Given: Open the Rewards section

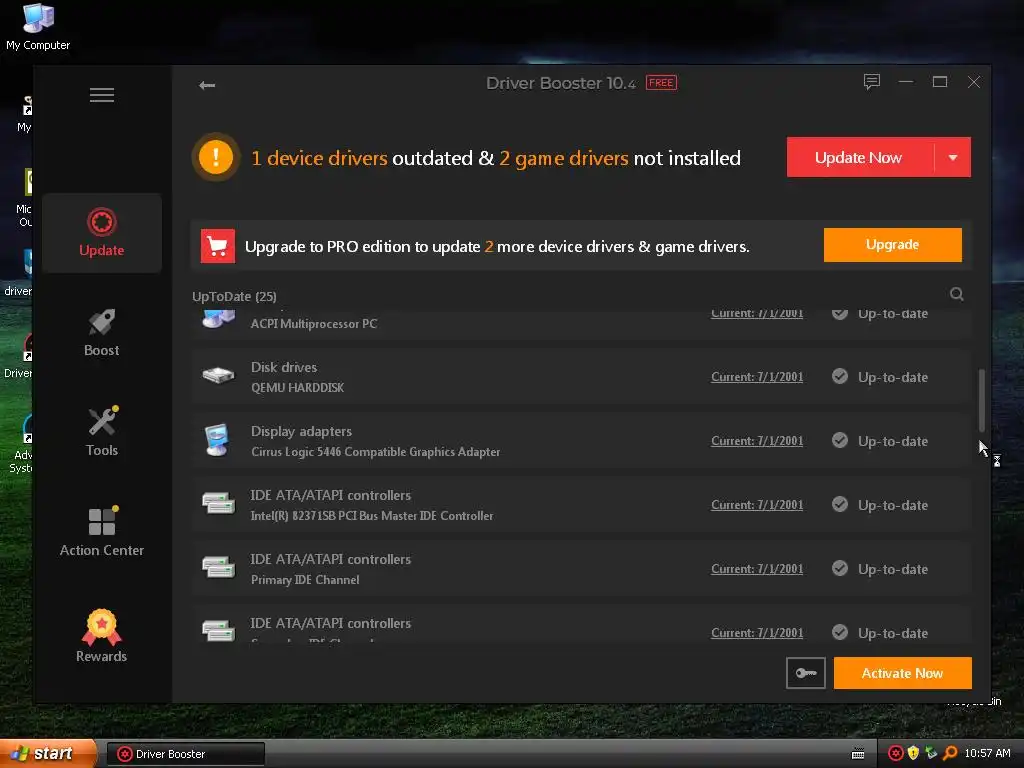Looking at the screenshot, I should click(x=102, y=636).
